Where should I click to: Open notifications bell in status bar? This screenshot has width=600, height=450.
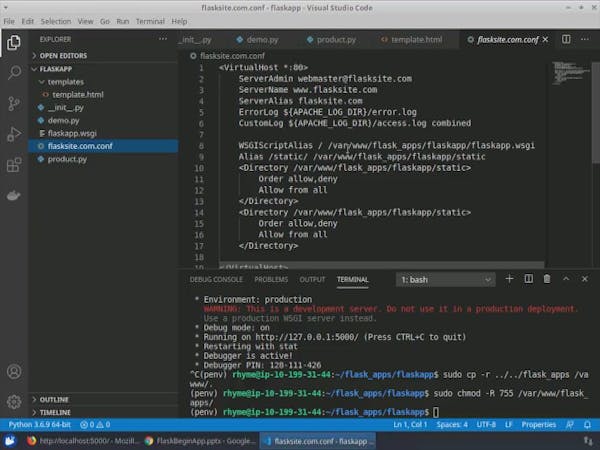(x=587, y=425)
